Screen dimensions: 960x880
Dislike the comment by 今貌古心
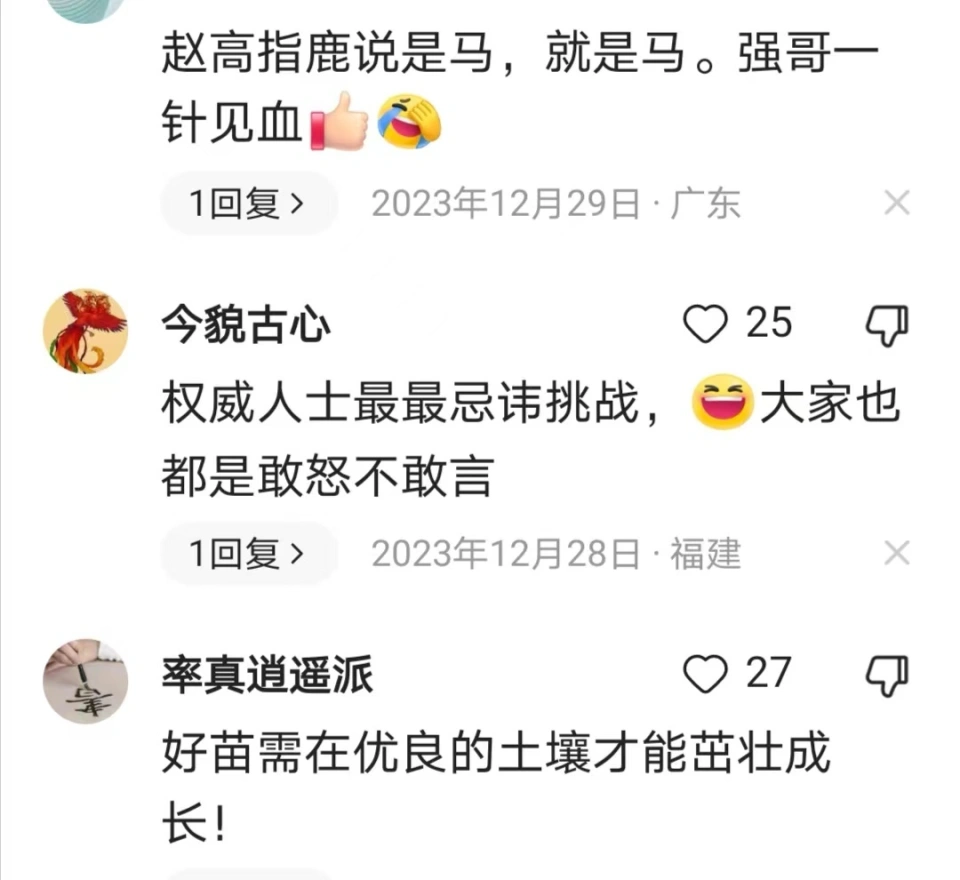click(887, 325)
